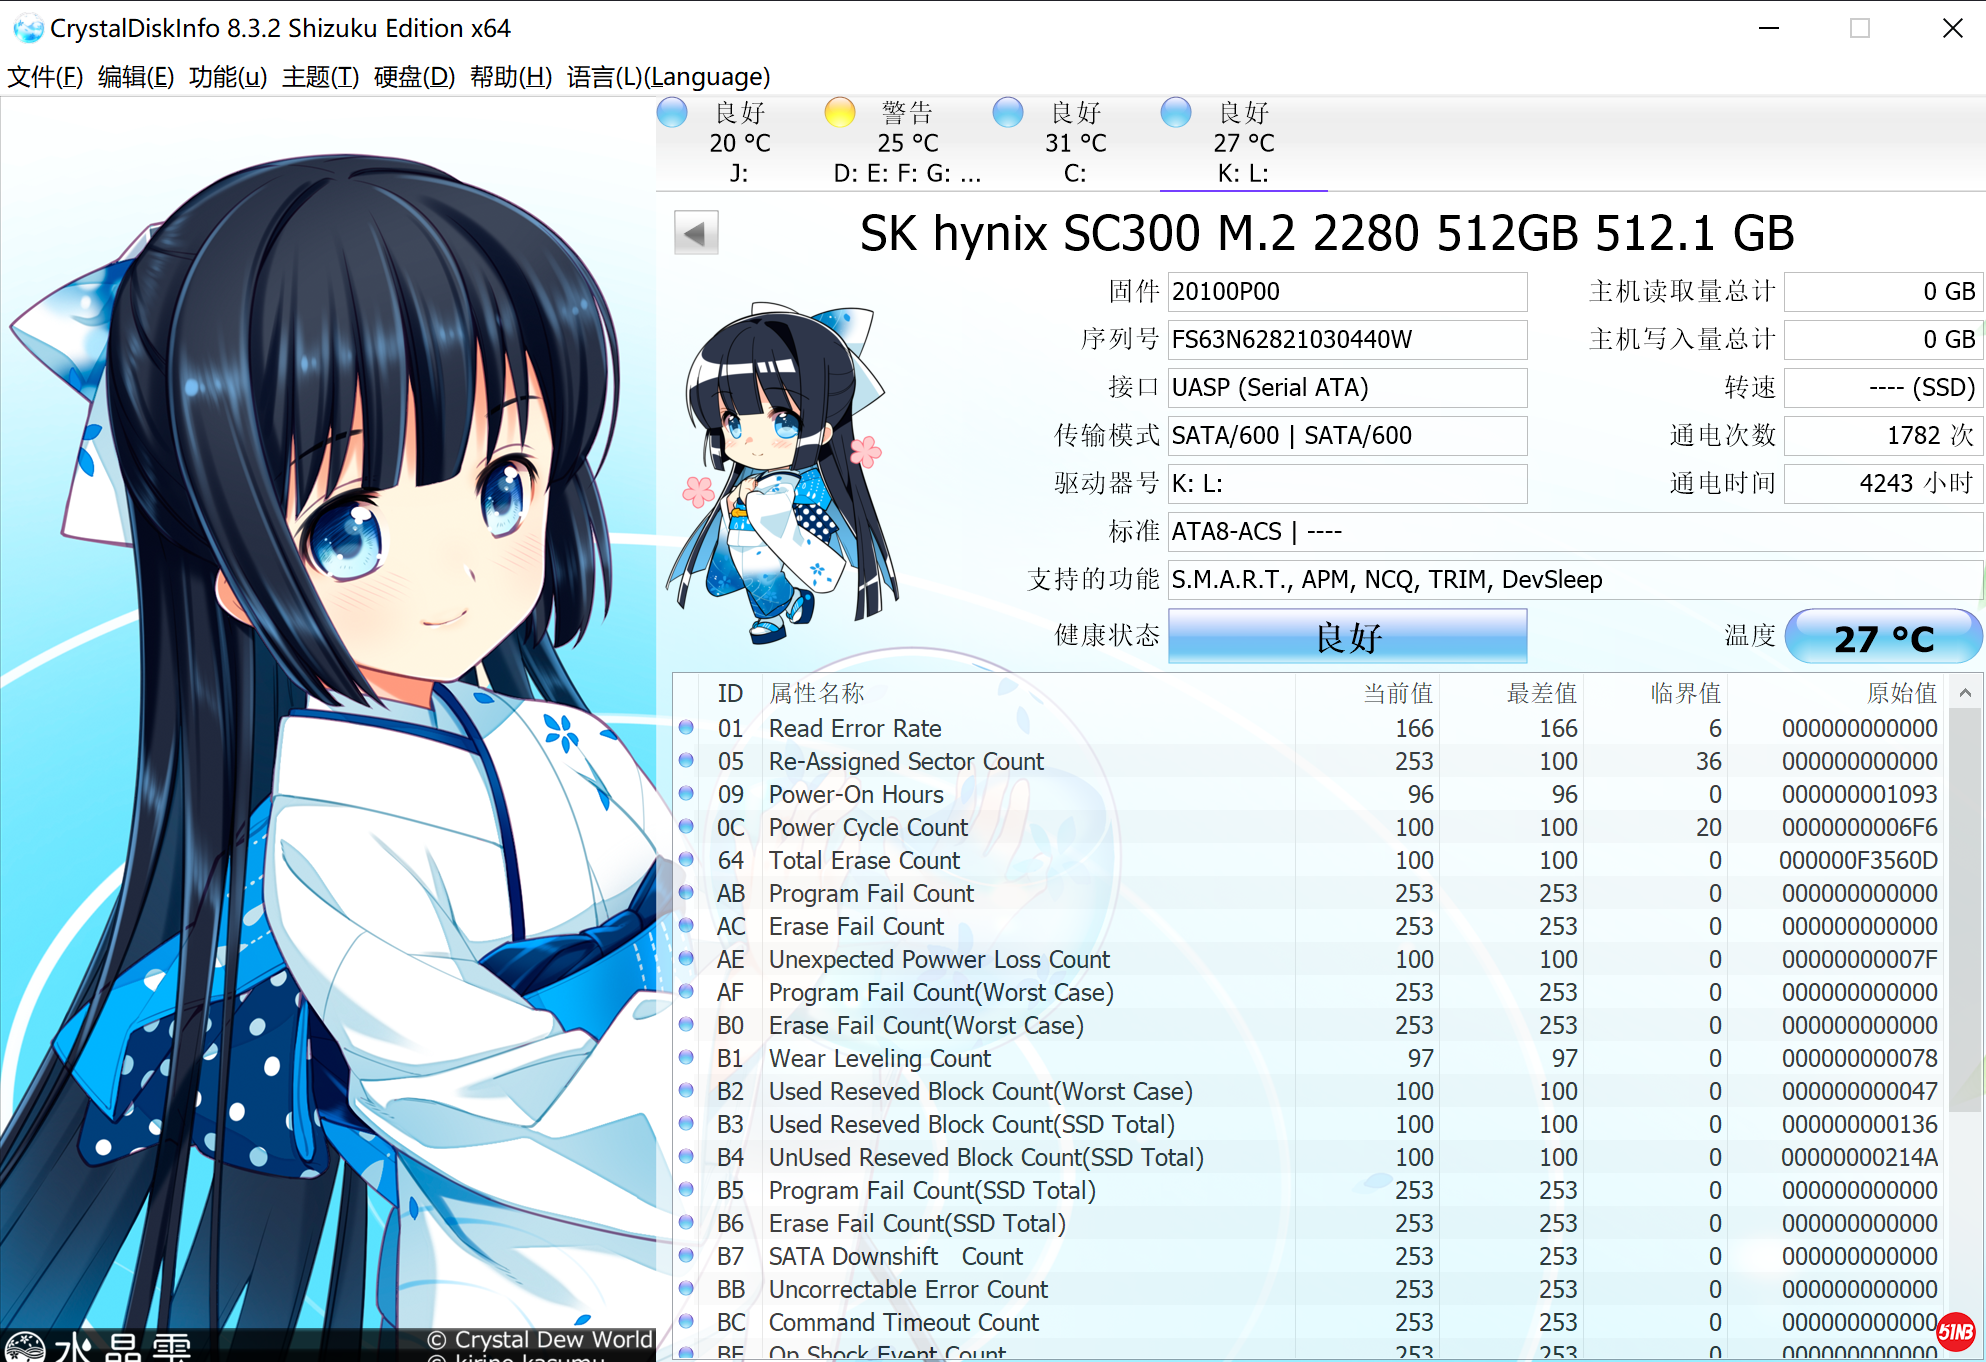This screenshot has width=1986, height=1362.
Task: Select the indicator dot next to Wear Leveling Count
Action: [x=686, y=1058]
